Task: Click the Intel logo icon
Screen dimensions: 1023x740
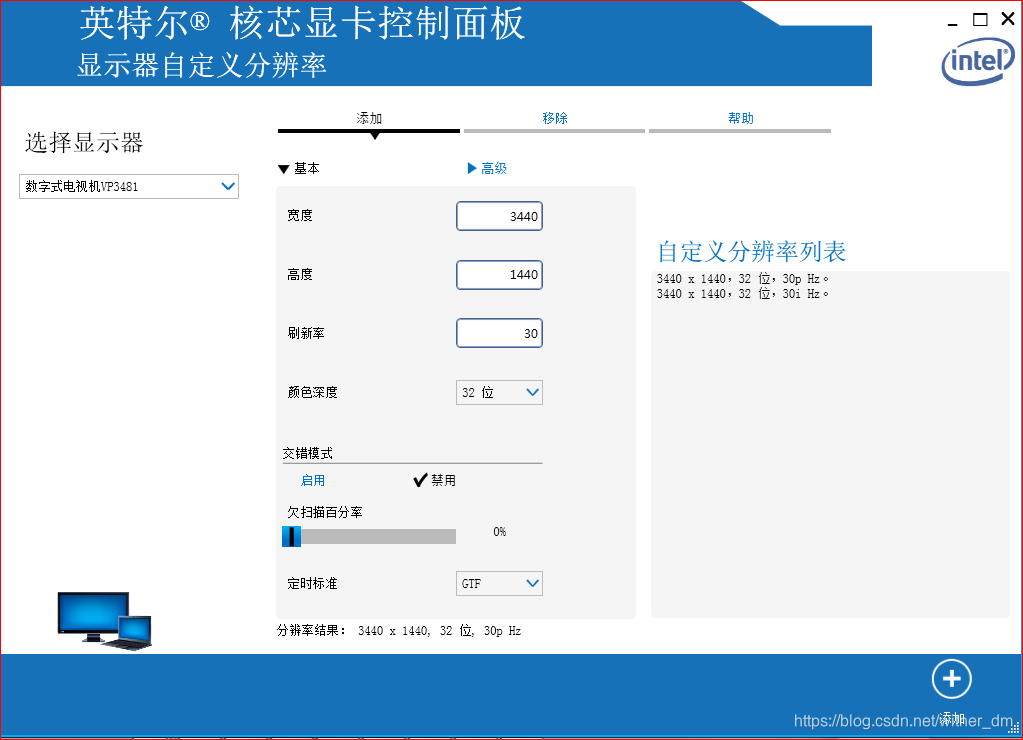Action: (978, 60)
